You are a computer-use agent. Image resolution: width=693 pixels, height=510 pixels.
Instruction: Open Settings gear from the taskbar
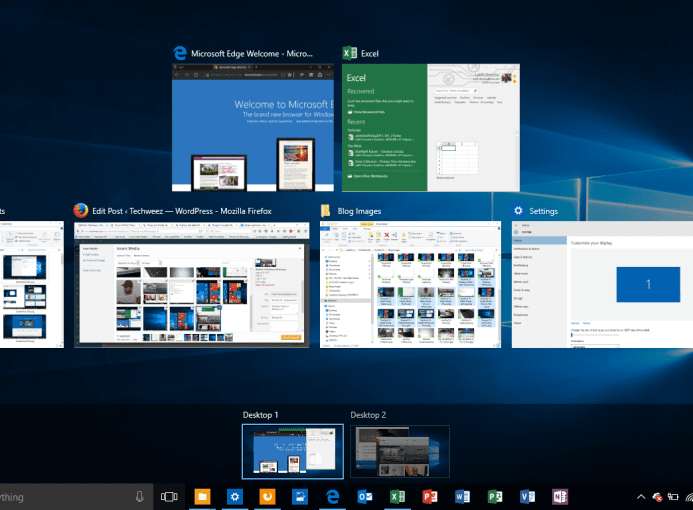click(x=235, y=497)
